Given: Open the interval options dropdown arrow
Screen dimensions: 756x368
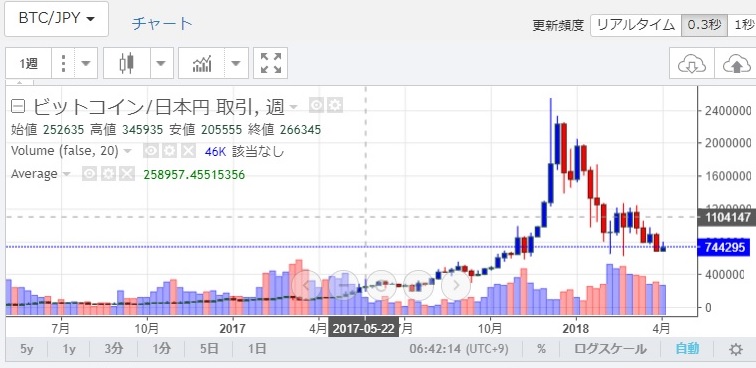Looking at the screenshot, I should (86, 63).
